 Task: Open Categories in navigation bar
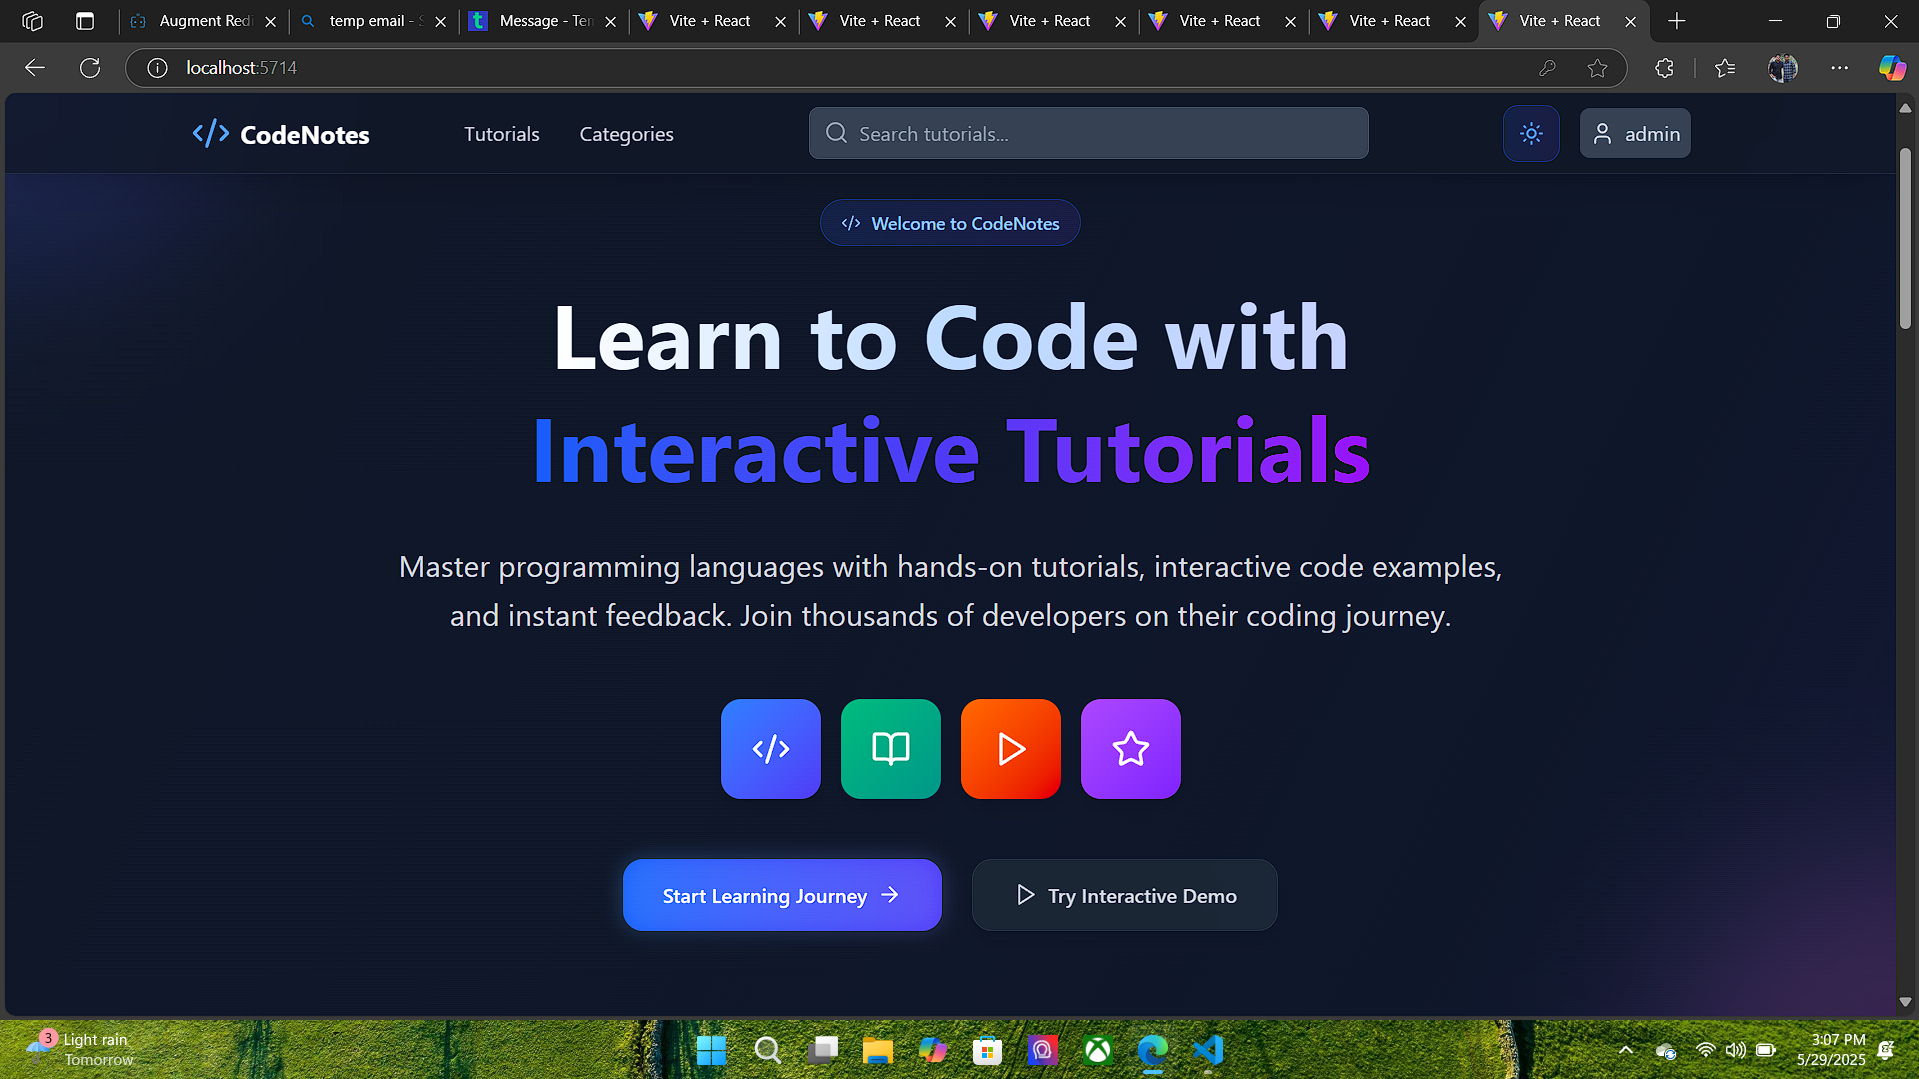[x=626, y=134]
